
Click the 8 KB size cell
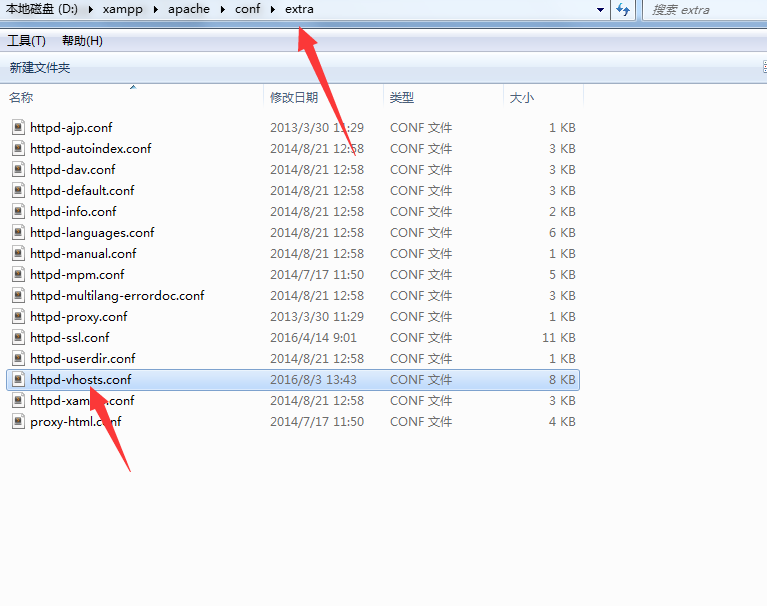562,380
